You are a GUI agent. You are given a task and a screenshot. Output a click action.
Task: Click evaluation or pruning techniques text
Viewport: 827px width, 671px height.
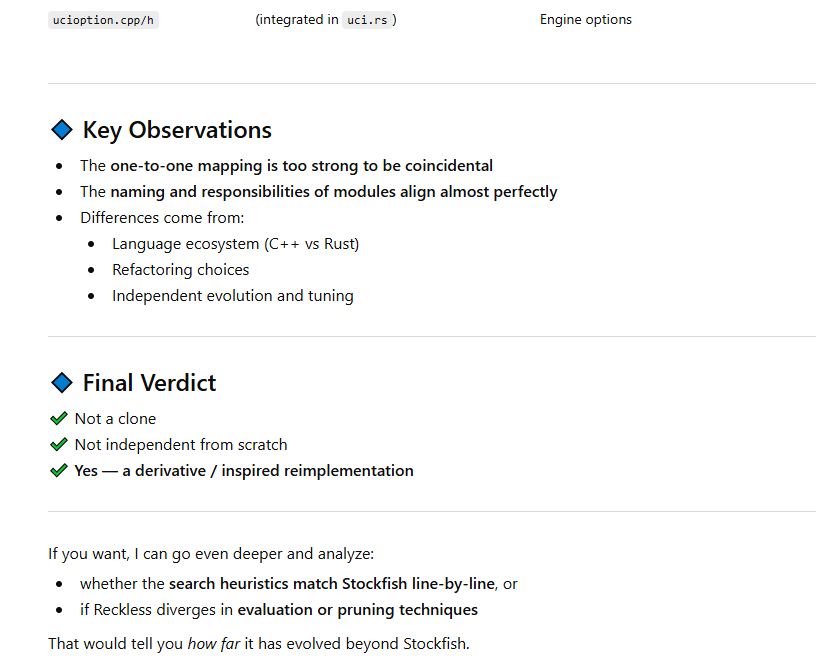click(358, 610)
